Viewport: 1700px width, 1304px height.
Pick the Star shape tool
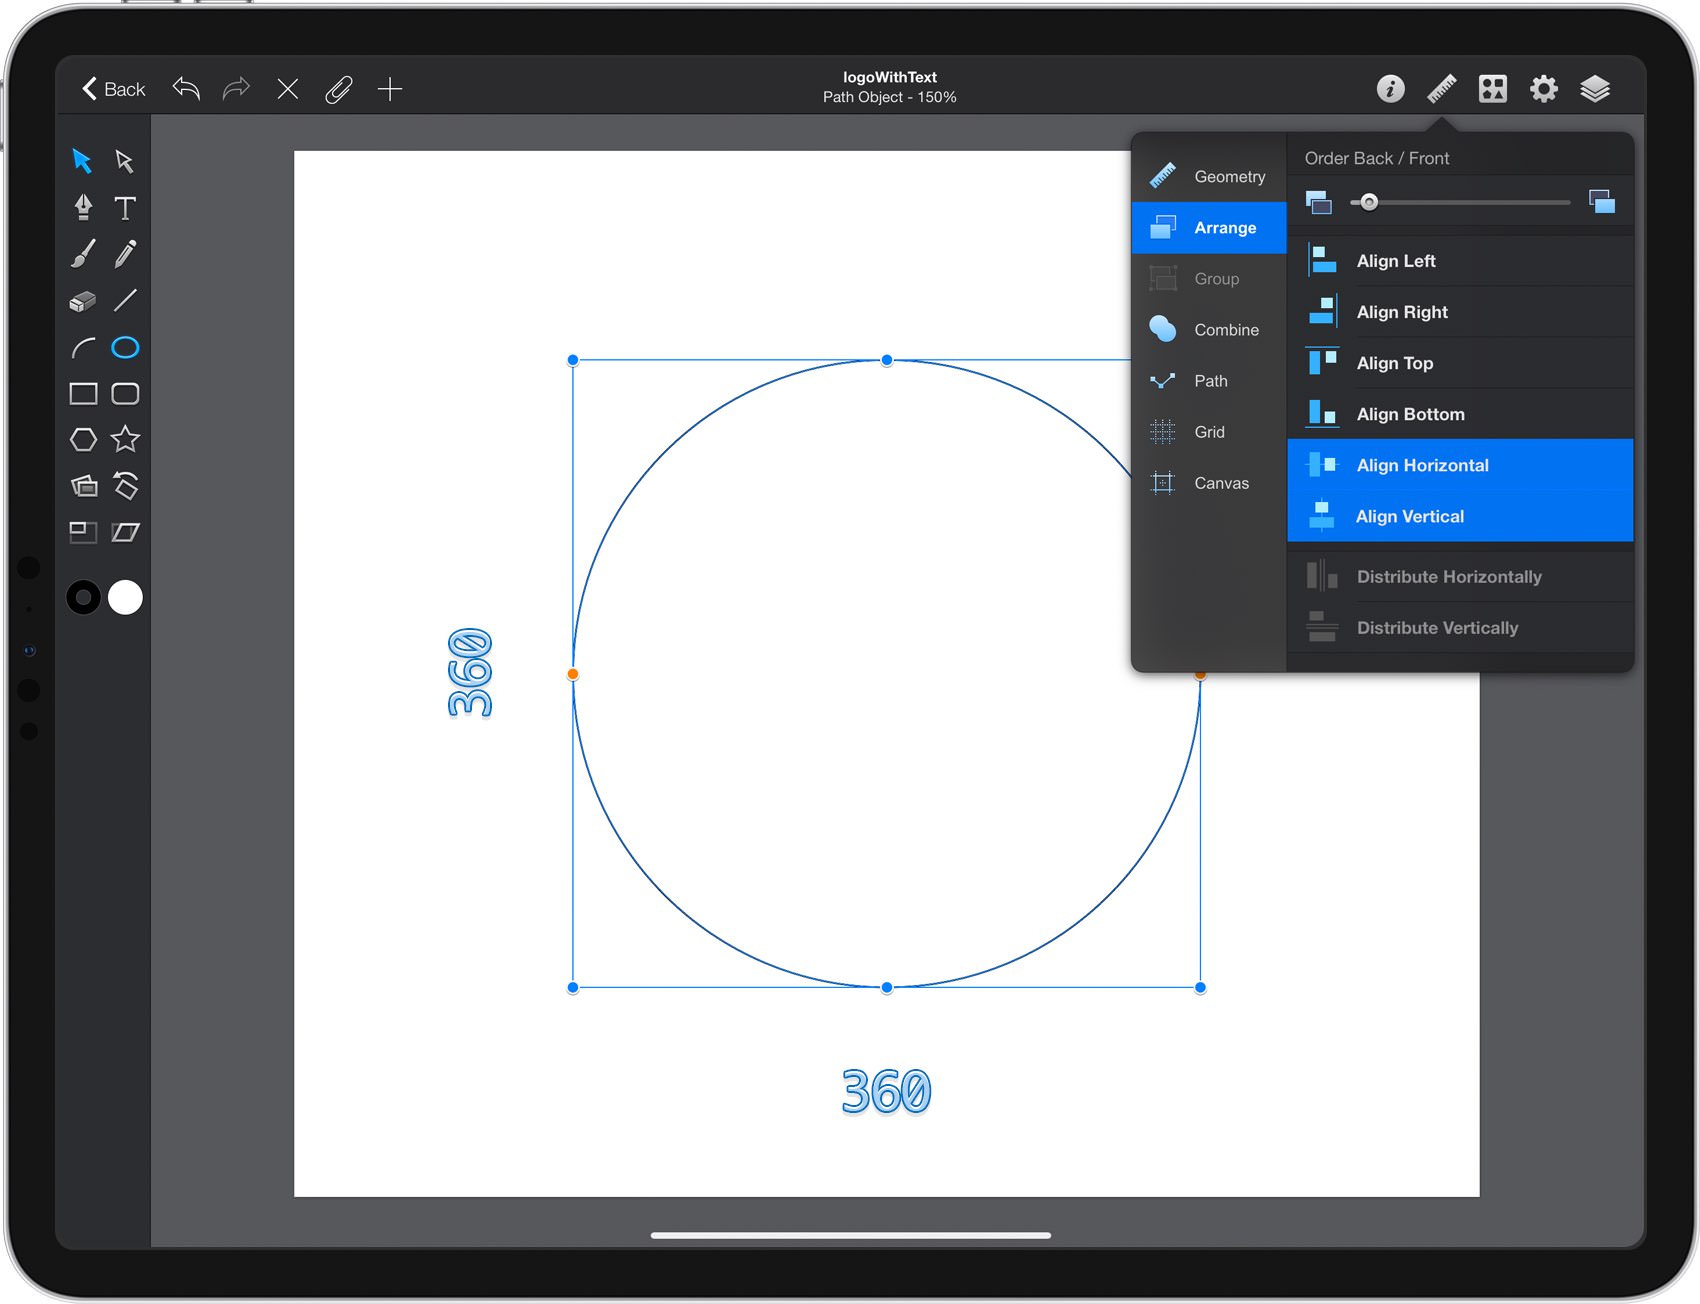coord(125,439)
